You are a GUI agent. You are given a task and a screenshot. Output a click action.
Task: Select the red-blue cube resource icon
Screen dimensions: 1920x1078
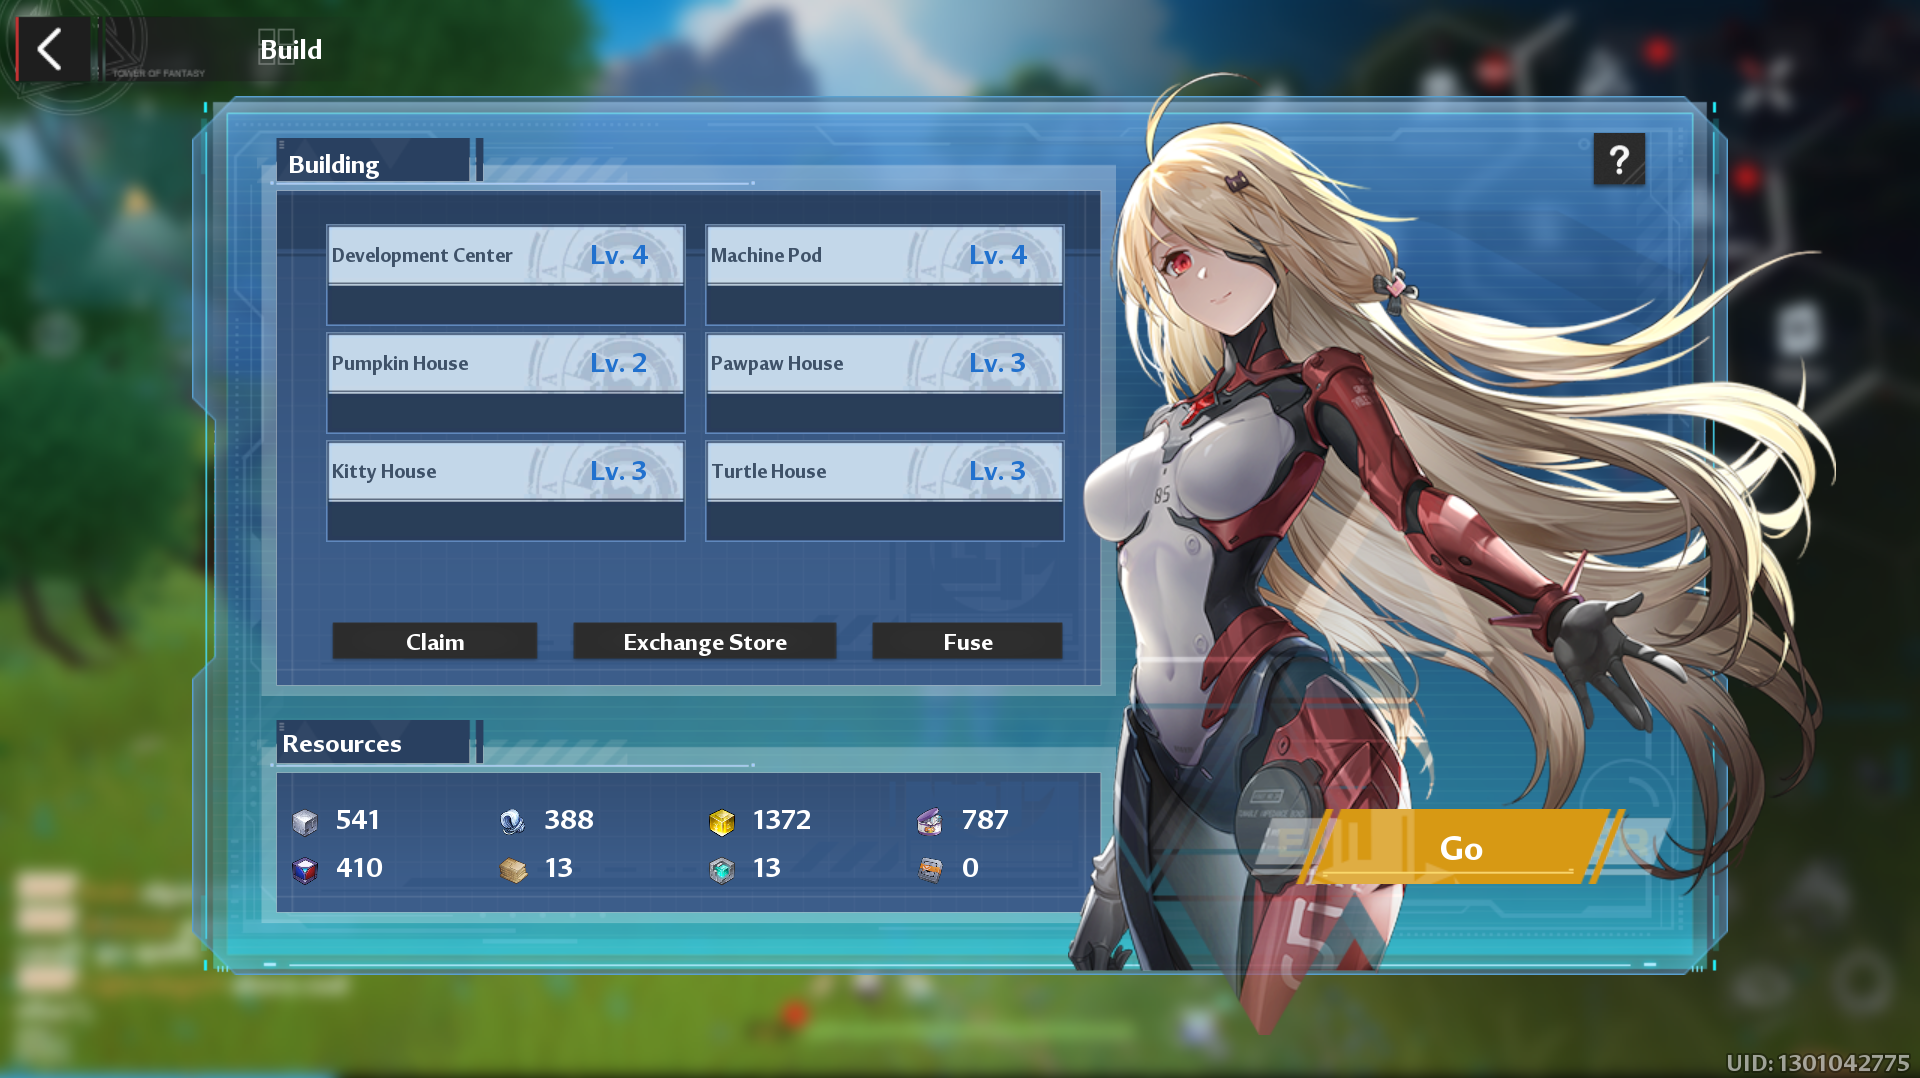305,870
